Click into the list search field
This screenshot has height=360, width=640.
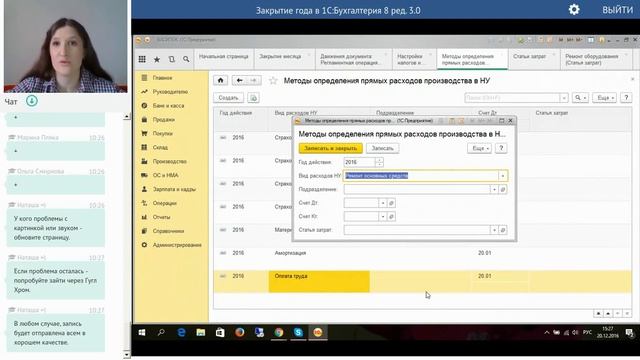click(512, 98)
